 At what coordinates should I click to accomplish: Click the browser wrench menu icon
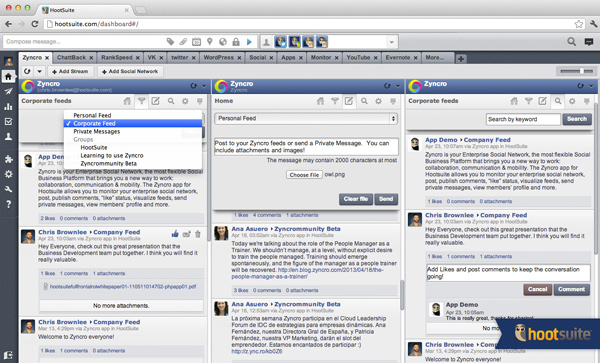(x=593, y=24)
